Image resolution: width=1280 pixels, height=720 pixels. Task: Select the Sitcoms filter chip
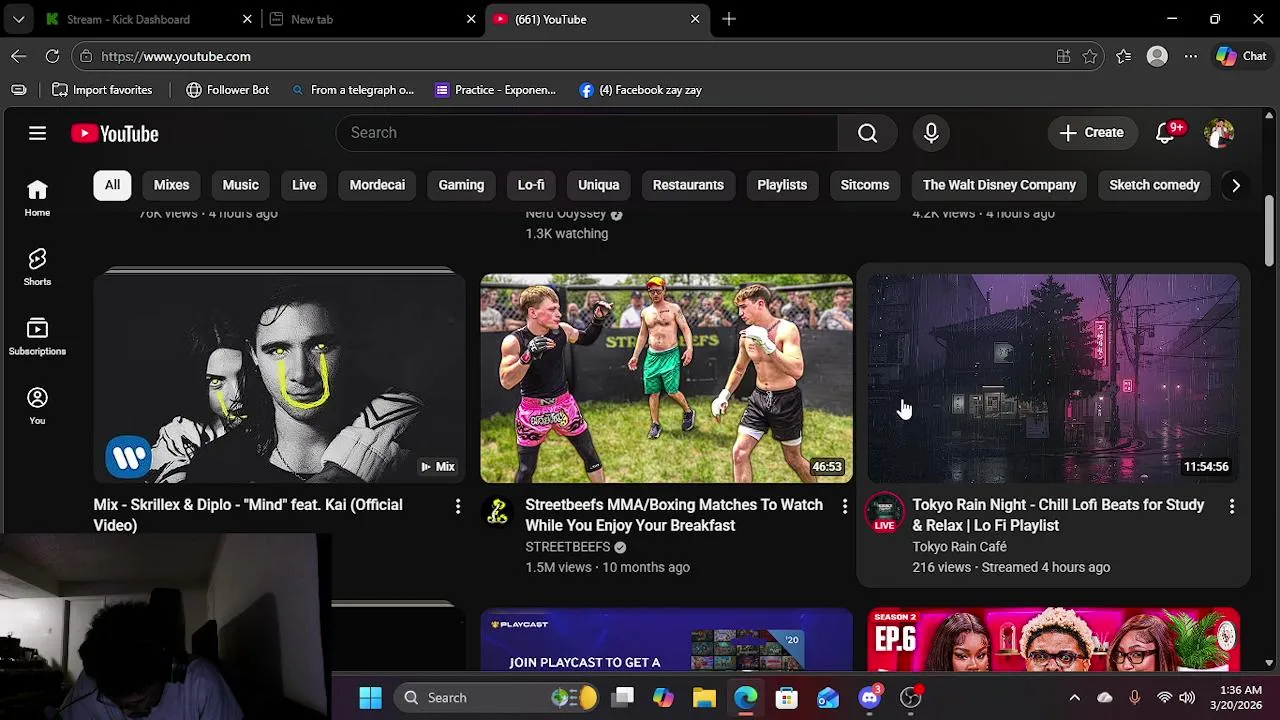[865, 185]
